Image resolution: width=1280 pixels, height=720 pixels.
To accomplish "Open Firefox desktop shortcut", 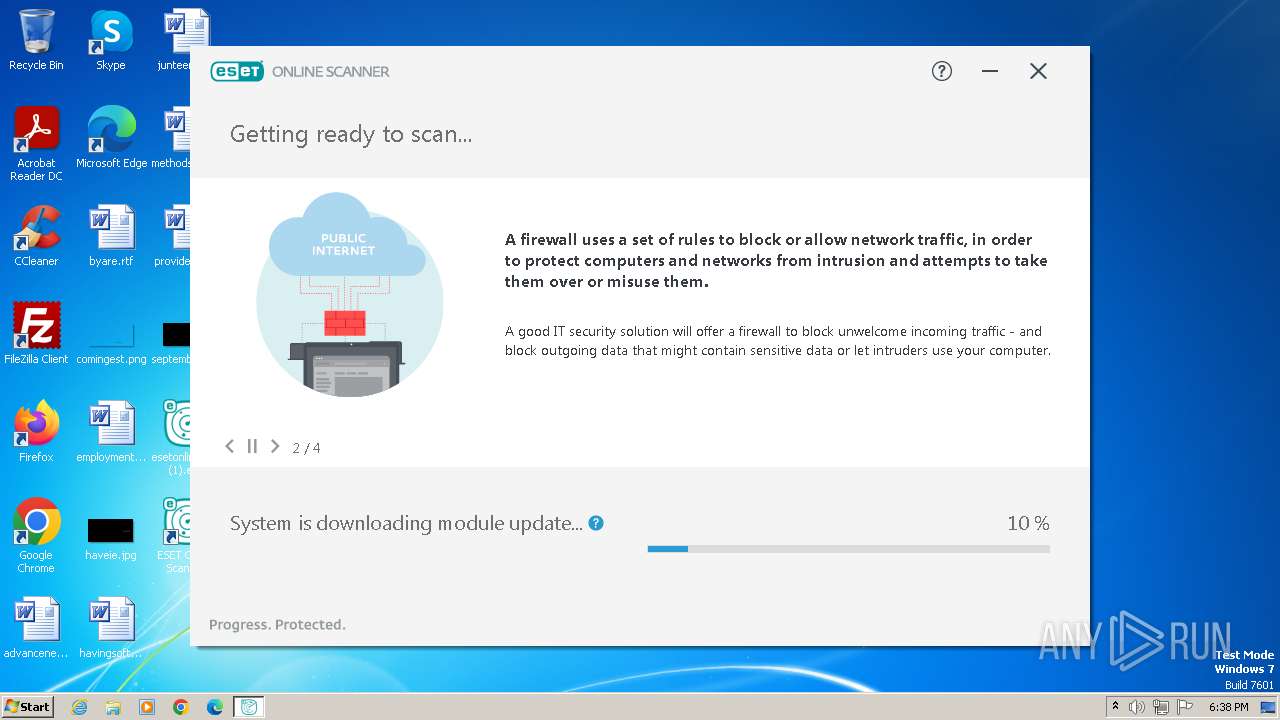I will point(36,432).
